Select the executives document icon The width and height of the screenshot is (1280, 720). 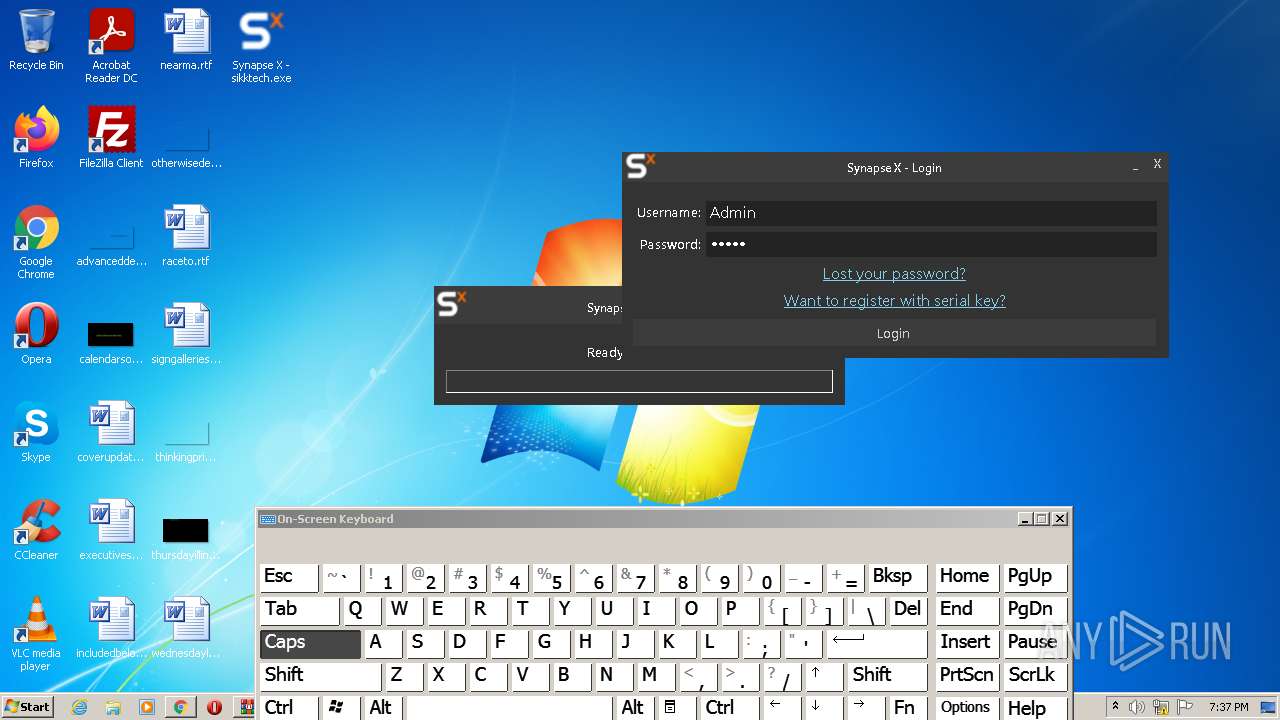click(x=111, y=530)
